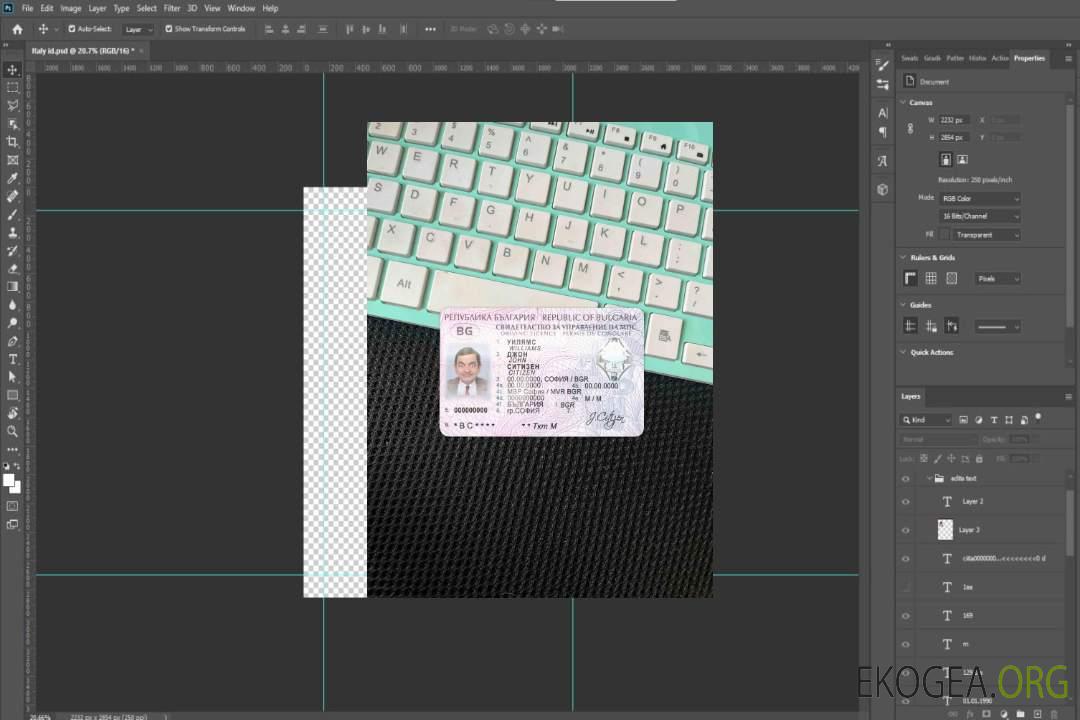Click the link width and height icon
The height and width of the screenshot is (720, 1080).
point(910,129)
